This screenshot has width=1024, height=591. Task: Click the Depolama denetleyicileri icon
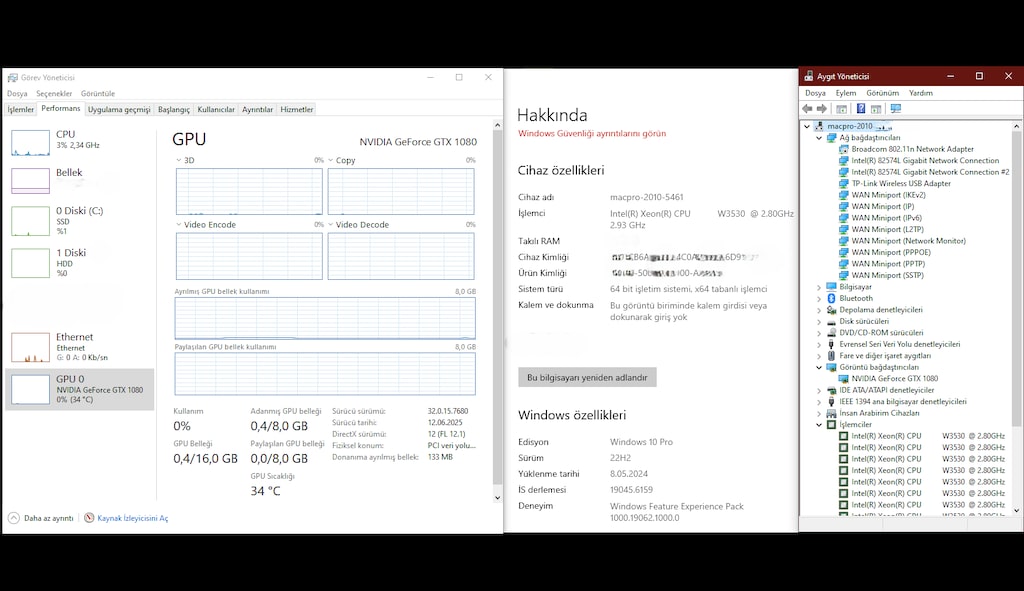coord(831,310)
